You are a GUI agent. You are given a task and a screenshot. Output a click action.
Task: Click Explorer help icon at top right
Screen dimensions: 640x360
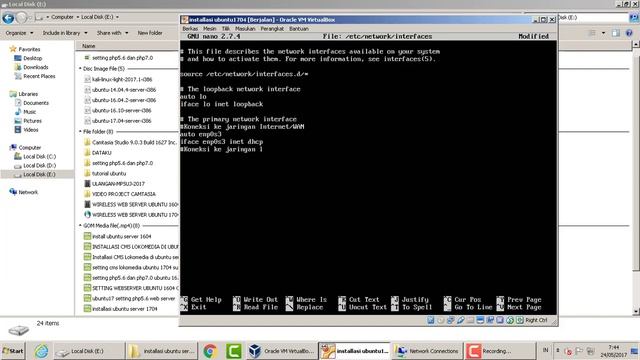click(629, 33)
